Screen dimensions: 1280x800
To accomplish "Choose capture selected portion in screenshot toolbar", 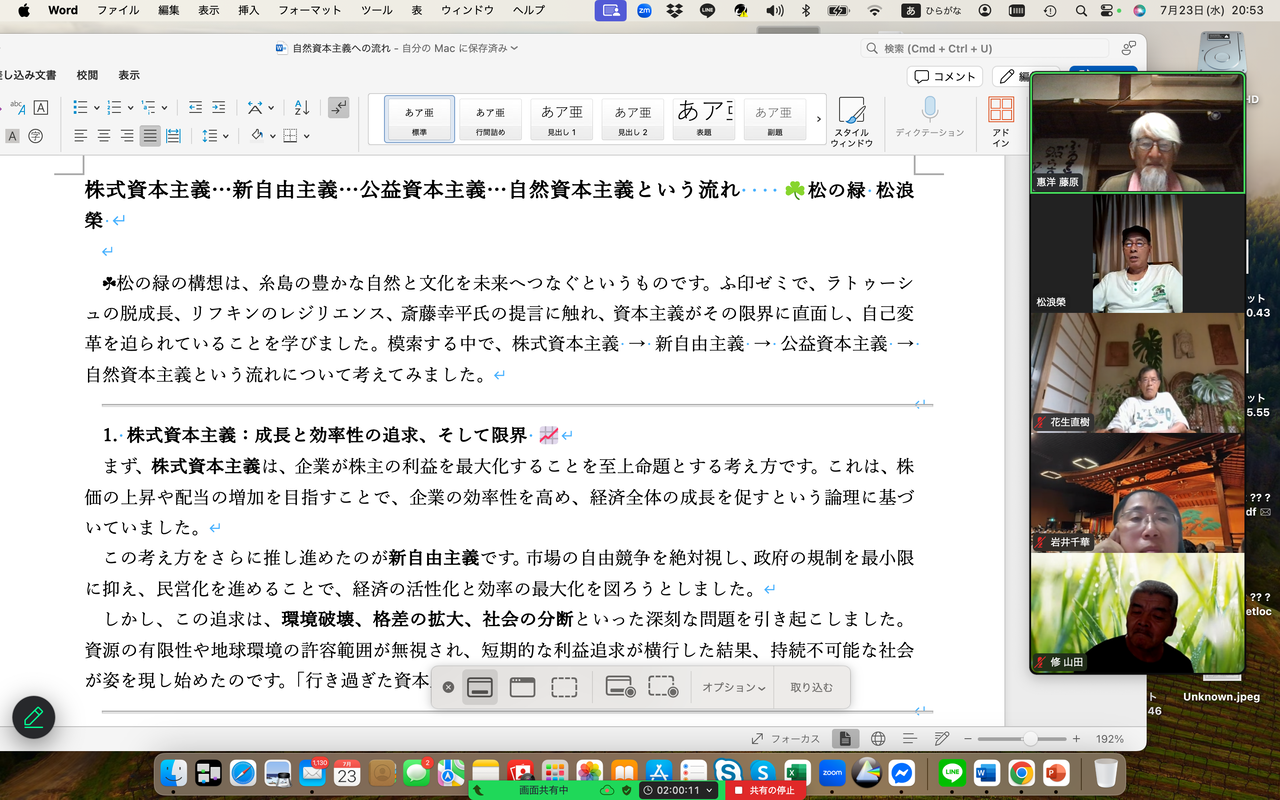I will tap(565, 687).
